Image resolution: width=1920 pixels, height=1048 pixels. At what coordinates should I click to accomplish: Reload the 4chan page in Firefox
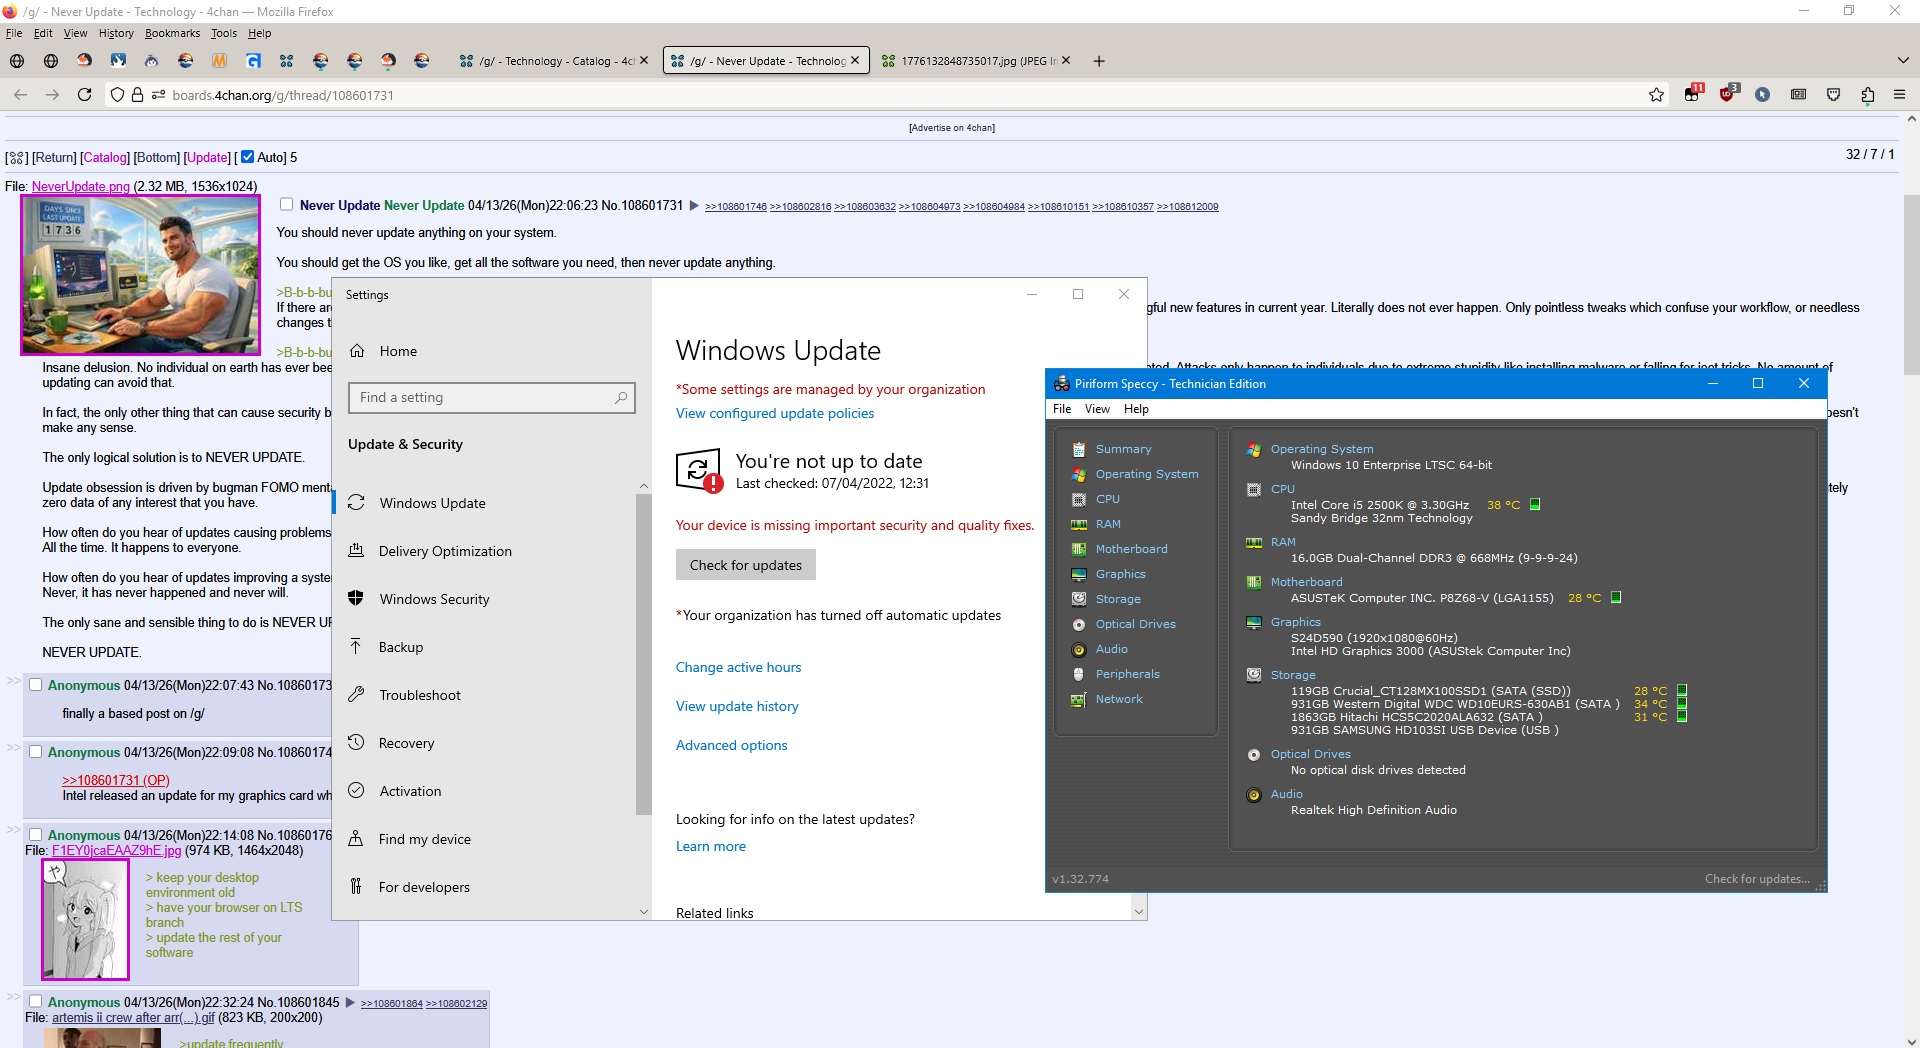tap(85, 95)
